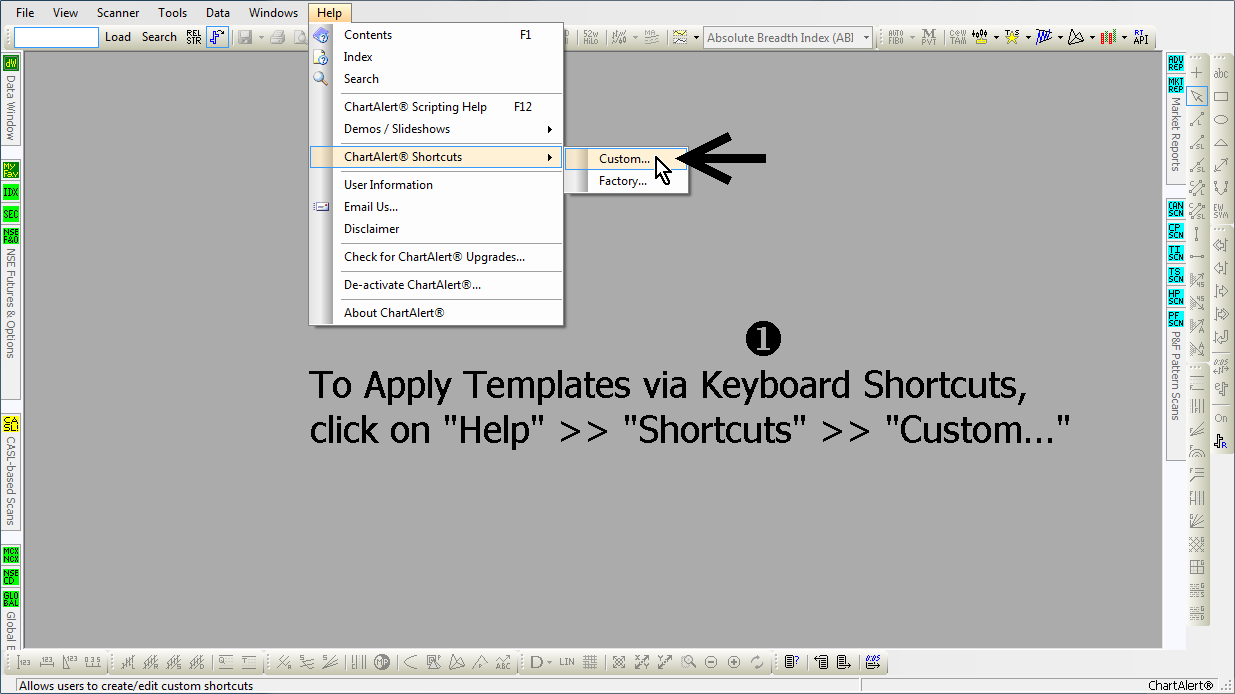The height and width of the screenshot is (694, 1235).
Task: Select the crosshair plus drawing tool
Action: coord(1197,73)
